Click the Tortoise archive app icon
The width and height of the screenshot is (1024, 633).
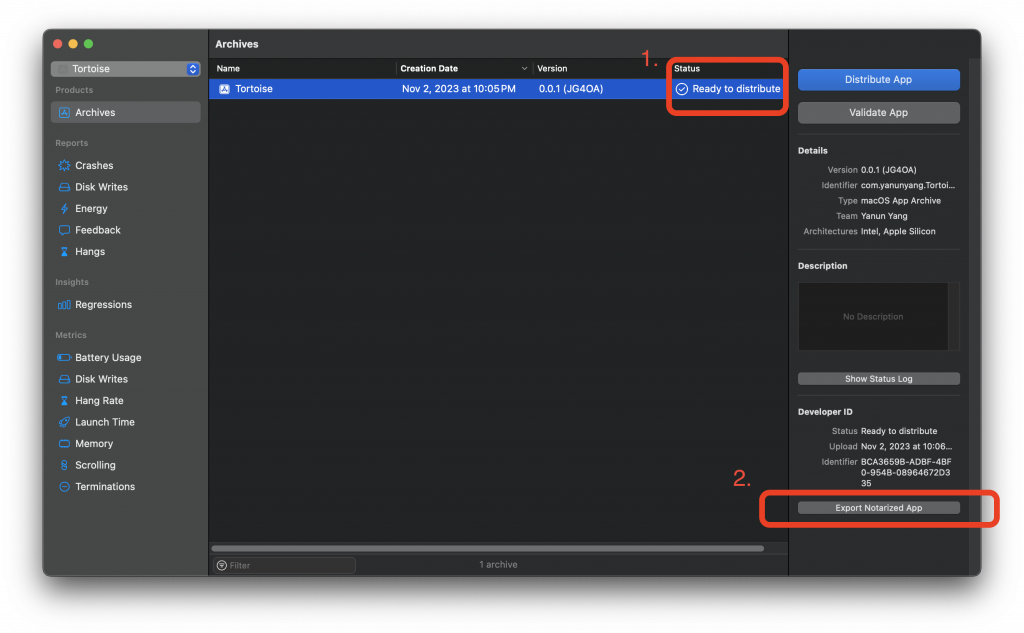click(224, 89)
